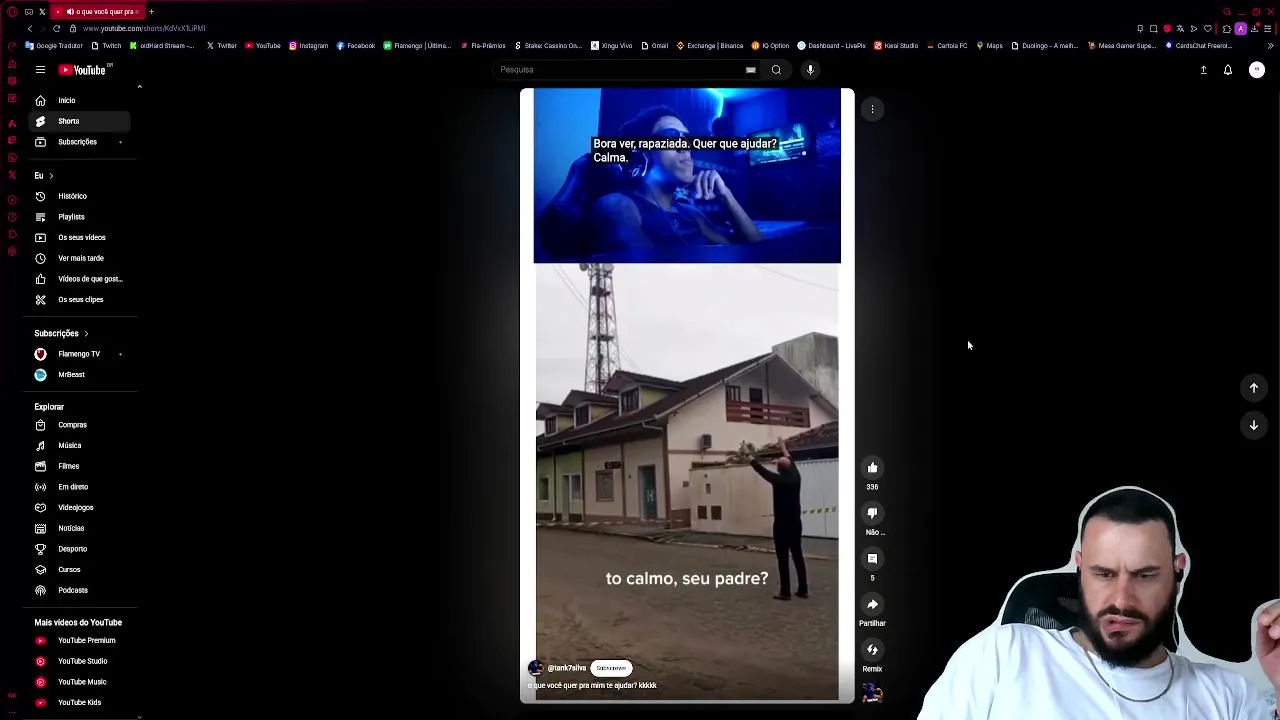Open Os seus vídeos
This screenshot has width=1280, height=720.
[x=80, y=237]
